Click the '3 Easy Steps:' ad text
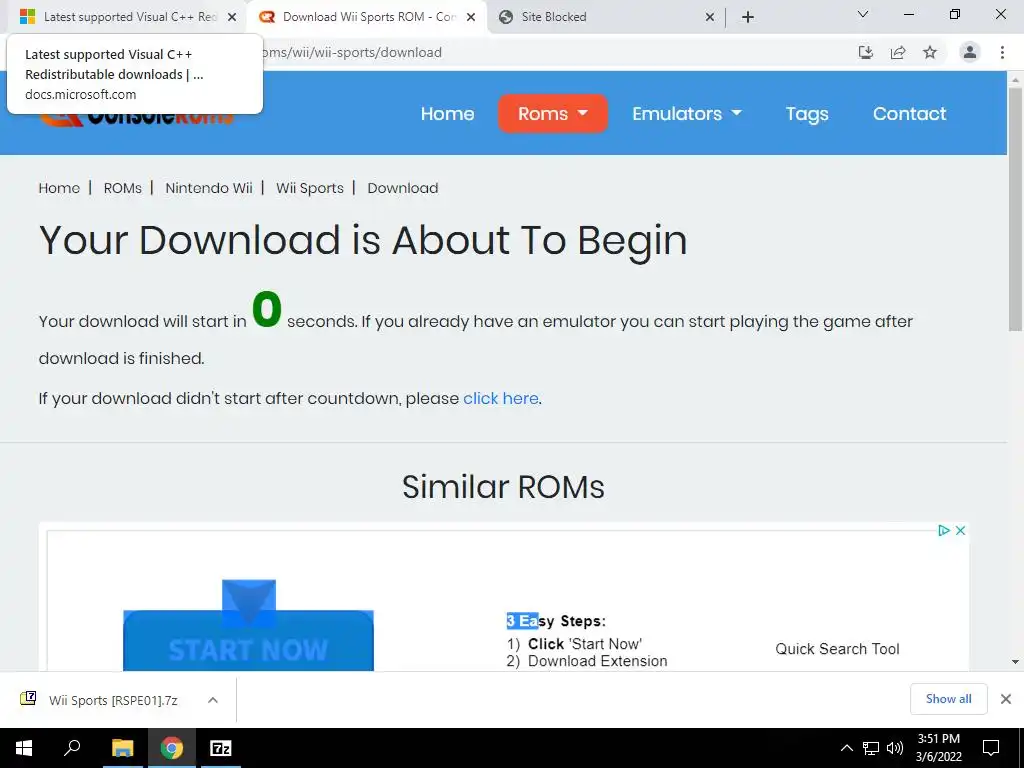 click(x=556, y=621)
